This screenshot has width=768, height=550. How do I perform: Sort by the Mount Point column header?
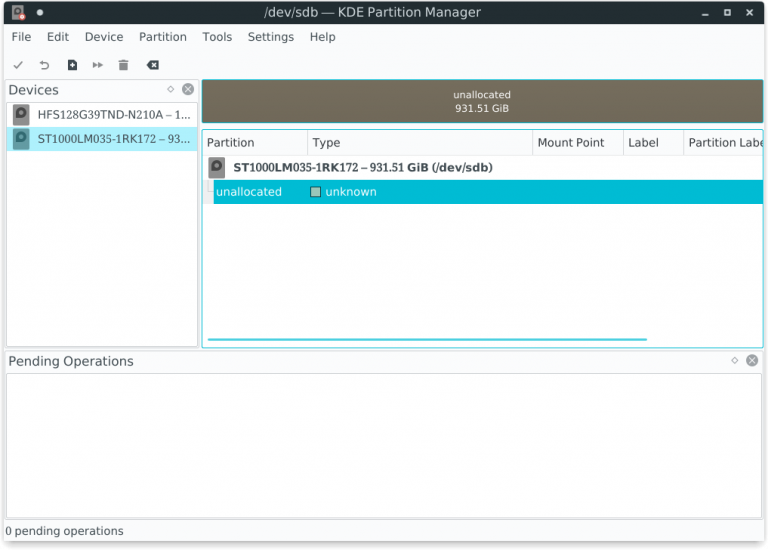[577, 143]
